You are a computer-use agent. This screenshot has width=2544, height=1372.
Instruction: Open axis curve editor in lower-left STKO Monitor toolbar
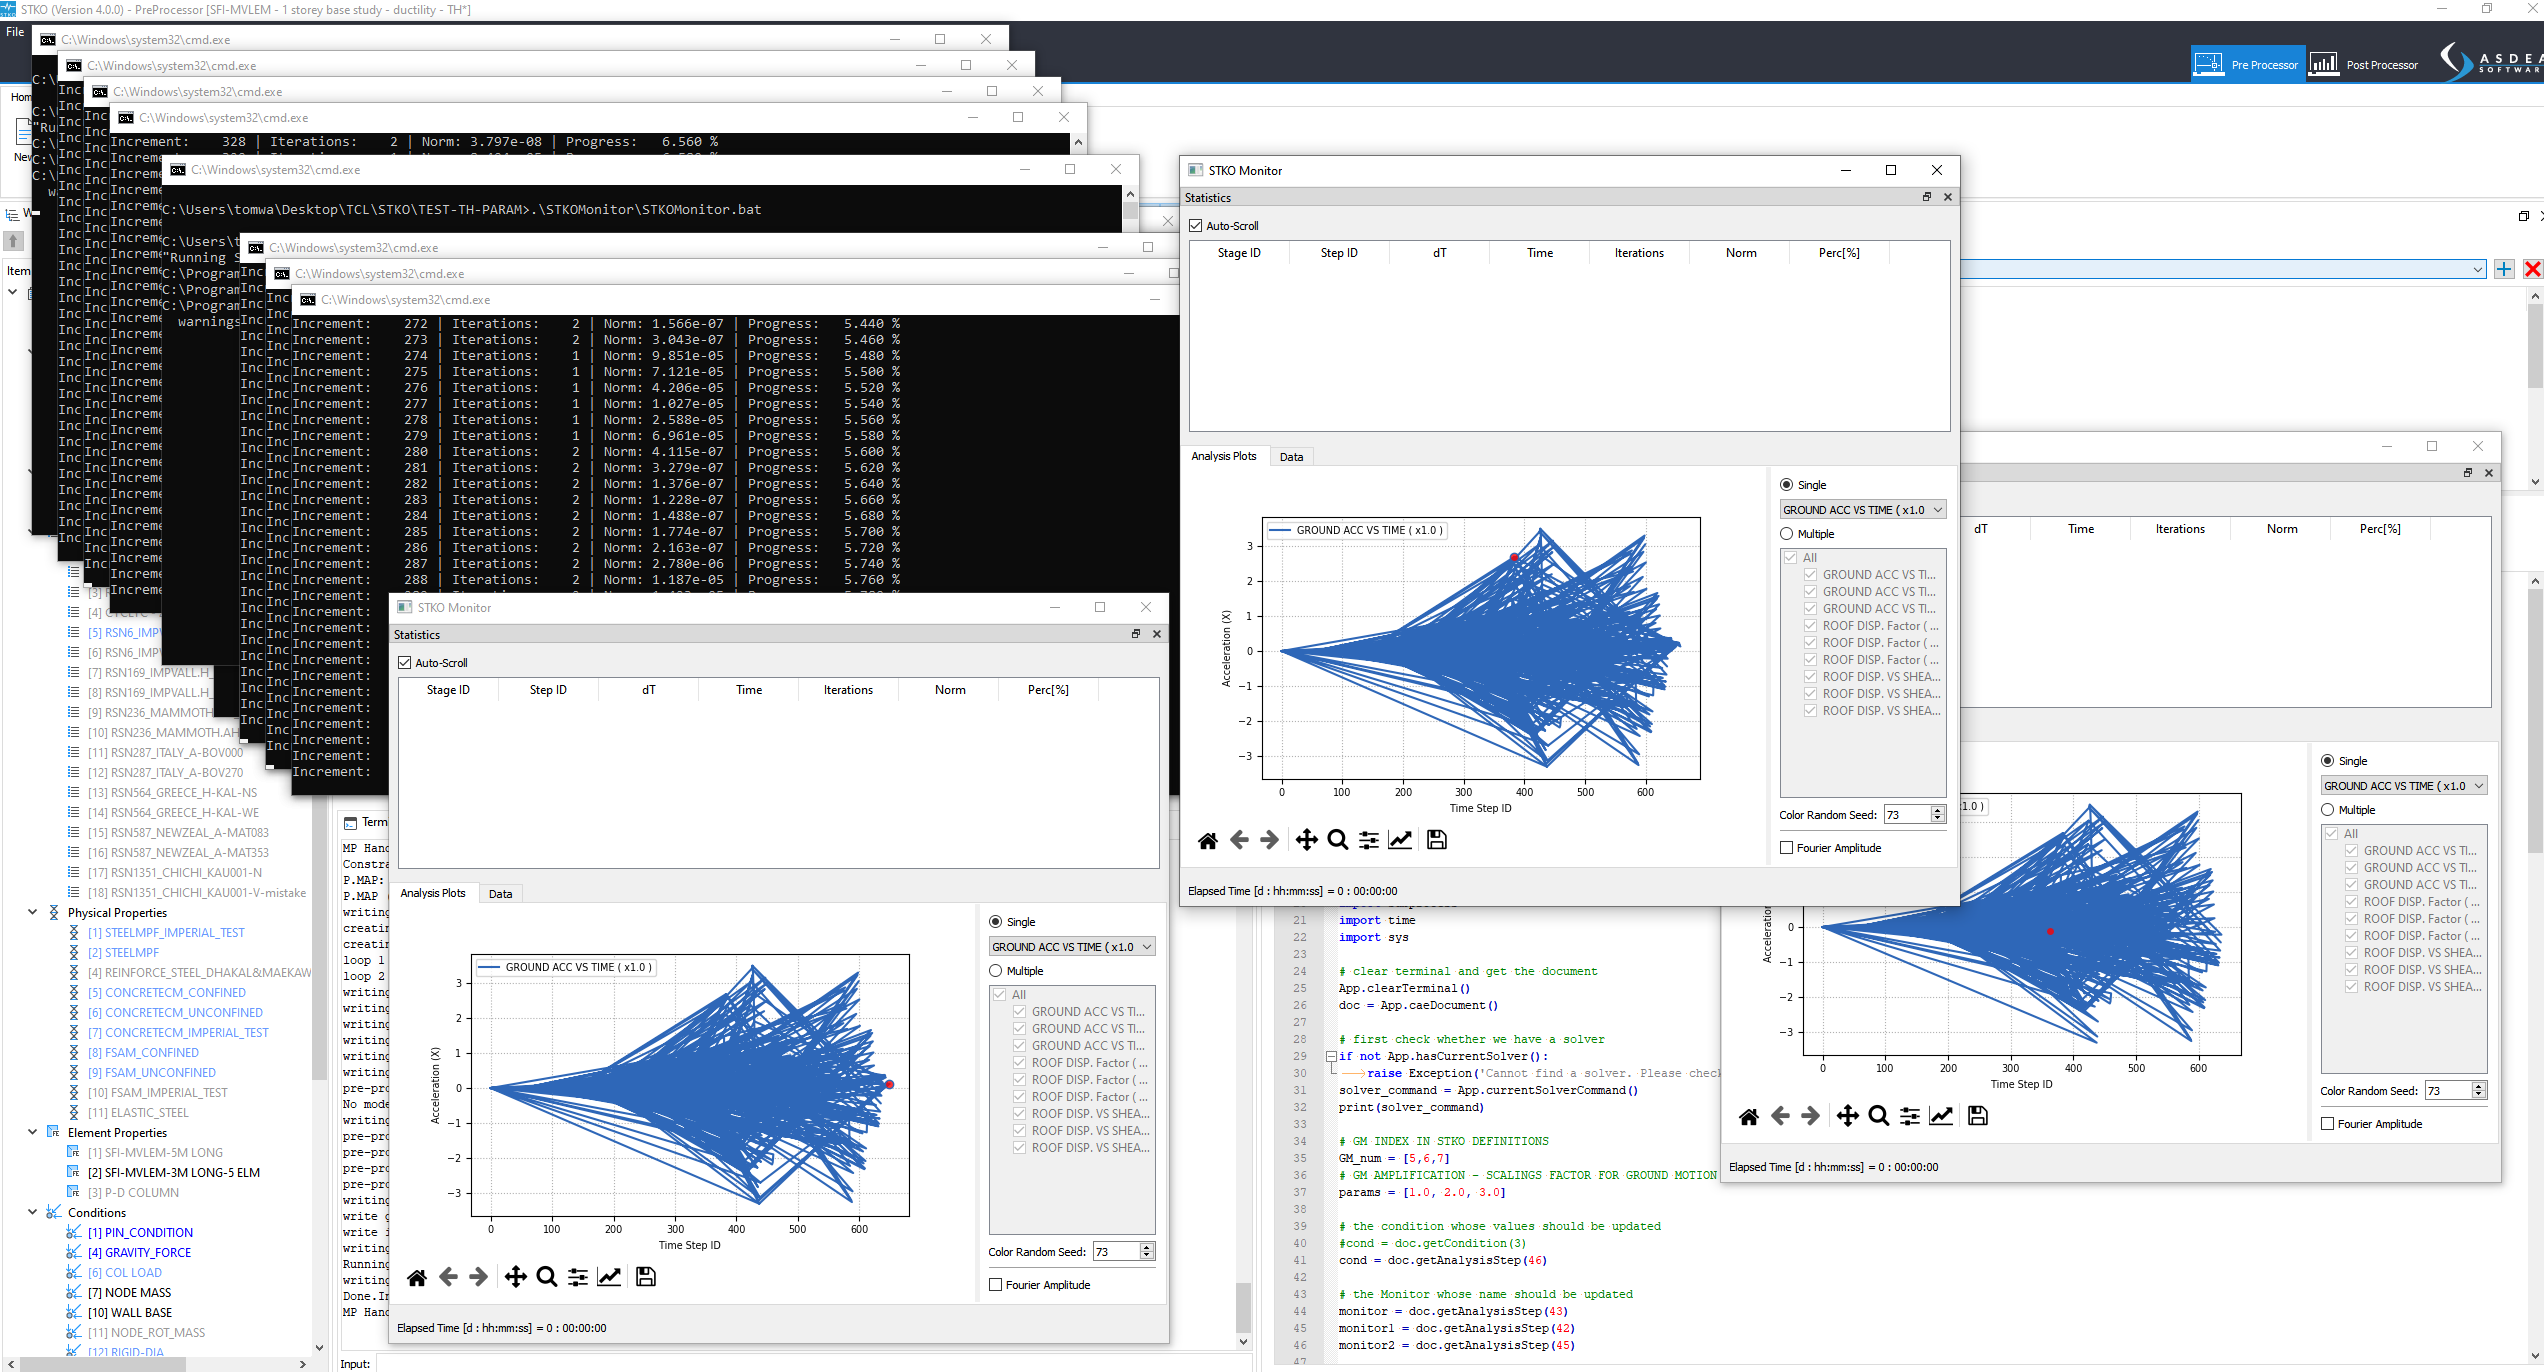pyautogui.click(x=609, y=1277)
